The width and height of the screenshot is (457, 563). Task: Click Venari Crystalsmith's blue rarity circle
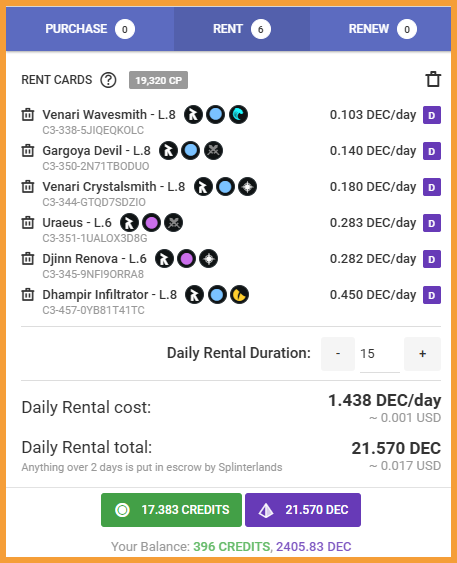(x=225, y=187)
